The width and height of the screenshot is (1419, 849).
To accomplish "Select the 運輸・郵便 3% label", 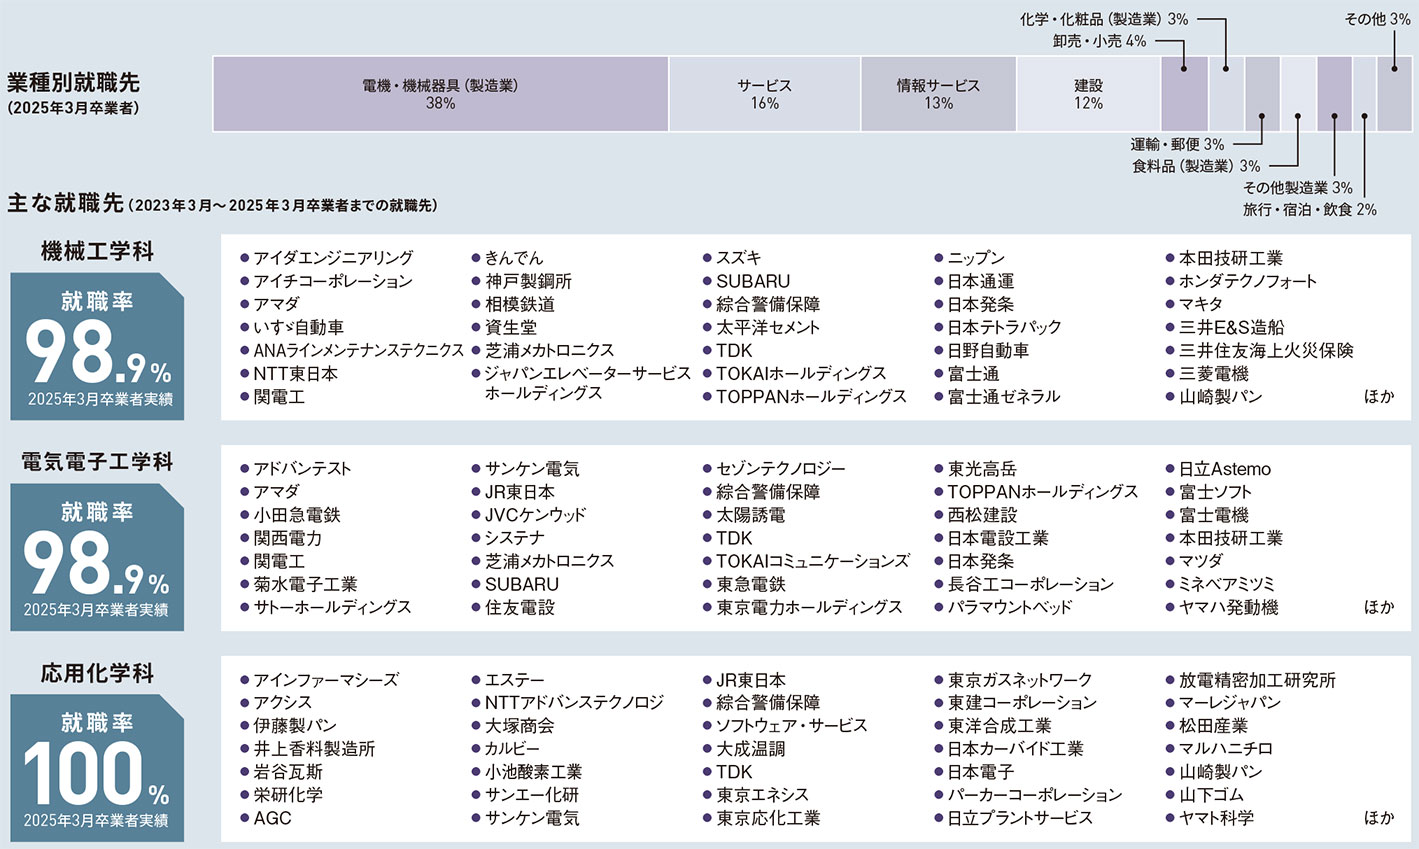I will pos(1177,144).
